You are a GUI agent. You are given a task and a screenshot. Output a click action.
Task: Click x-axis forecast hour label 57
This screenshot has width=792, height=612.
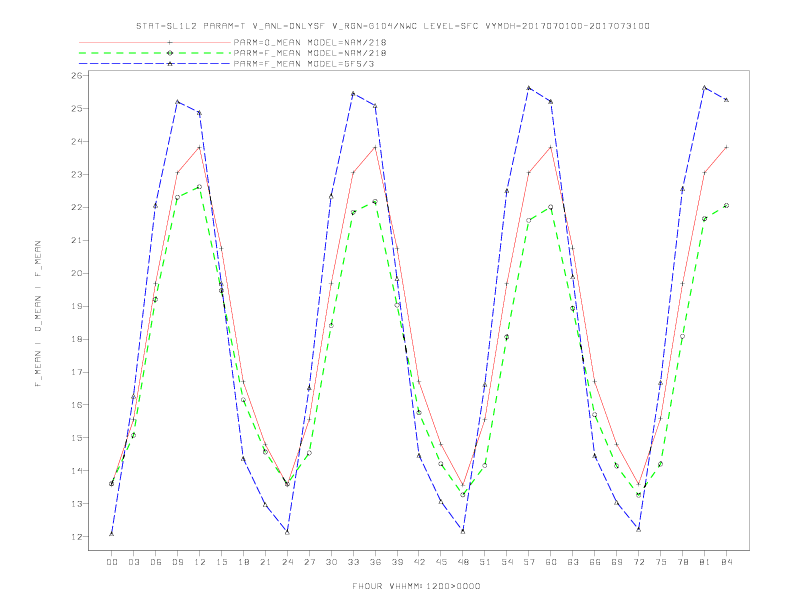(x=529, y=562)
